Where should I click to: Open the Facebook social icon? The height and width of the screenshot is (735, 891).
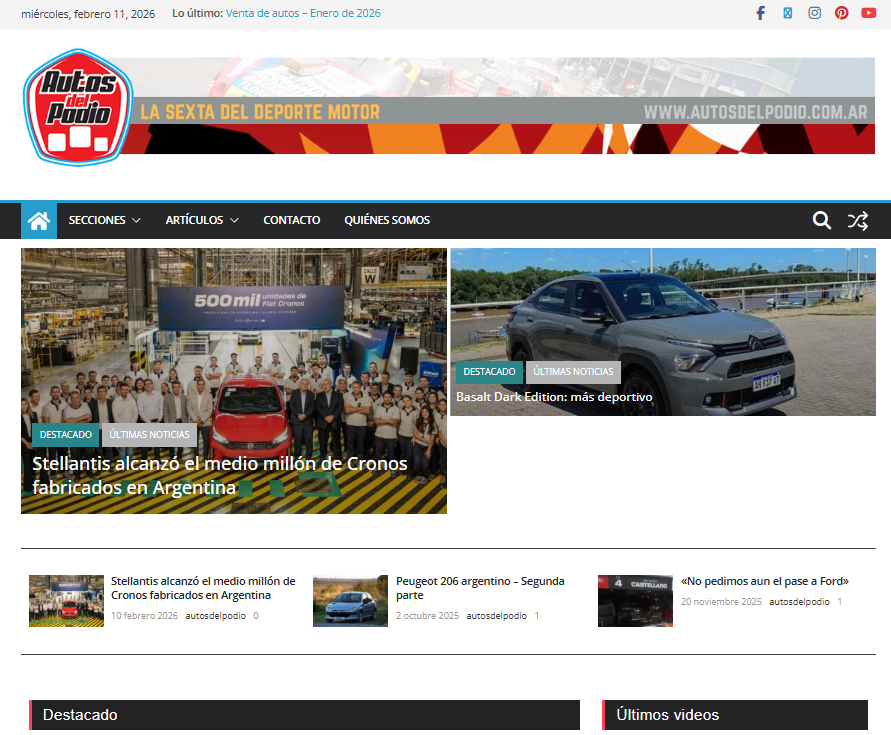pos(760,13)
